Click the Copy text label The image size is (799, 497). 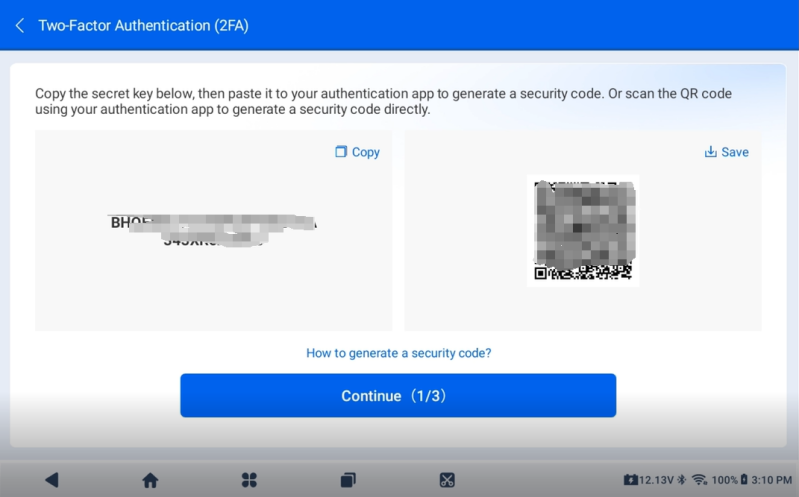click(366, 152)
